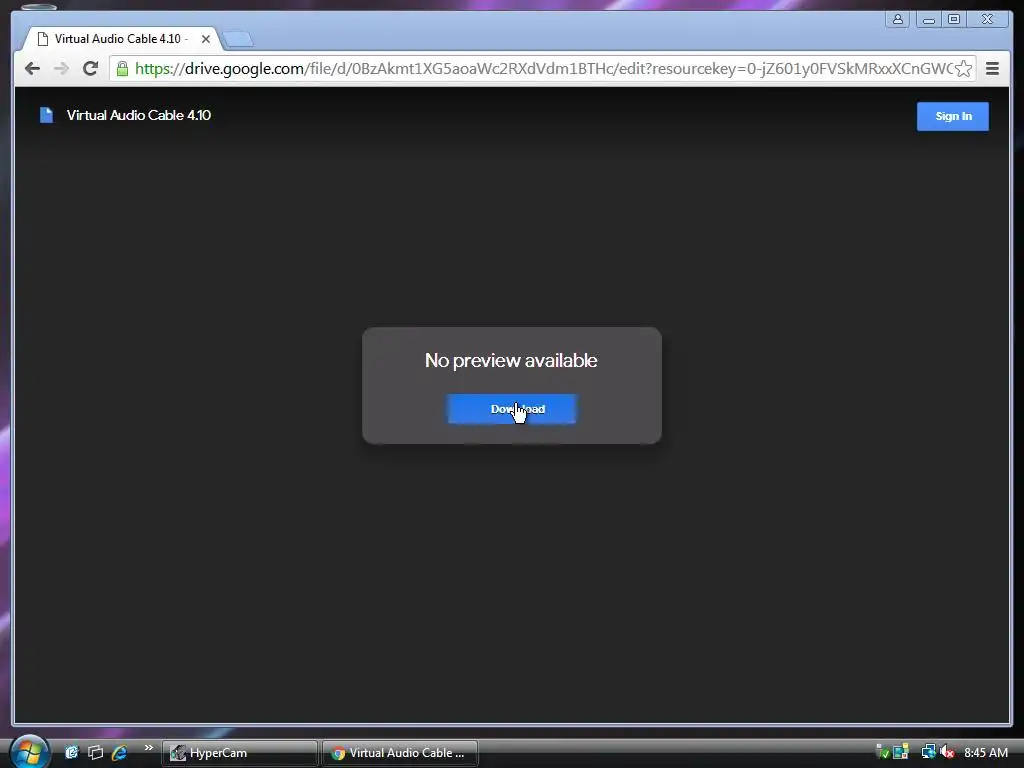Click the green padlock security icon
The image size is (1024, 768).
pos(122,69)
